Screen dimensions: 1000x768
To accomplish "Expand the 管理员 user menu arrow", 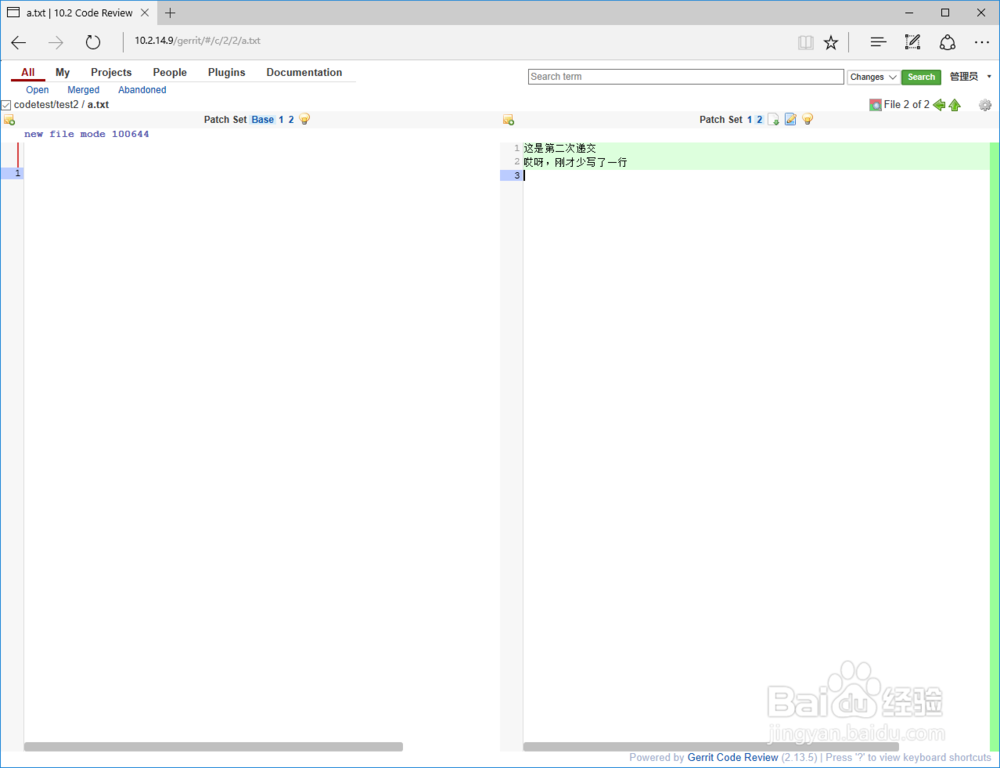I will coord(989,77).
